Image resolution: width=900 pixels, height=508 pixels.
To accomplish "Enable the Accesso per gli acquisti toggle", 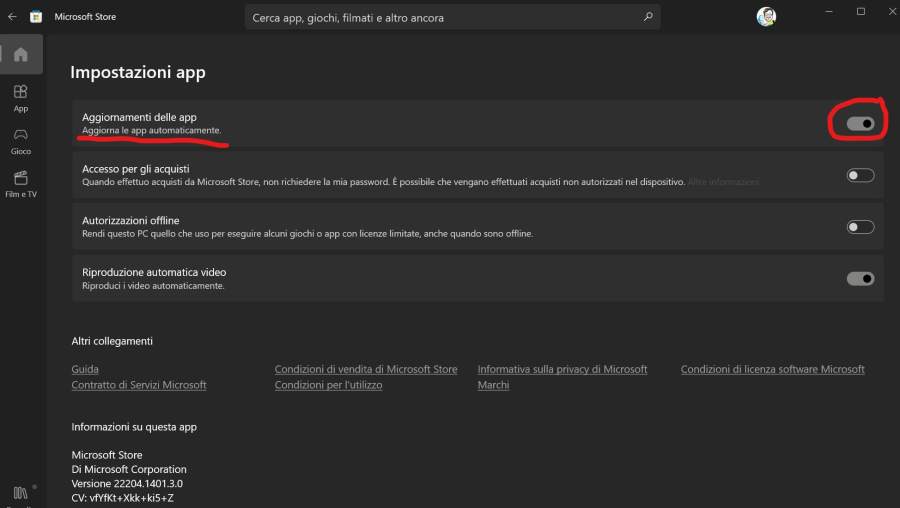I will click(860, 175).
